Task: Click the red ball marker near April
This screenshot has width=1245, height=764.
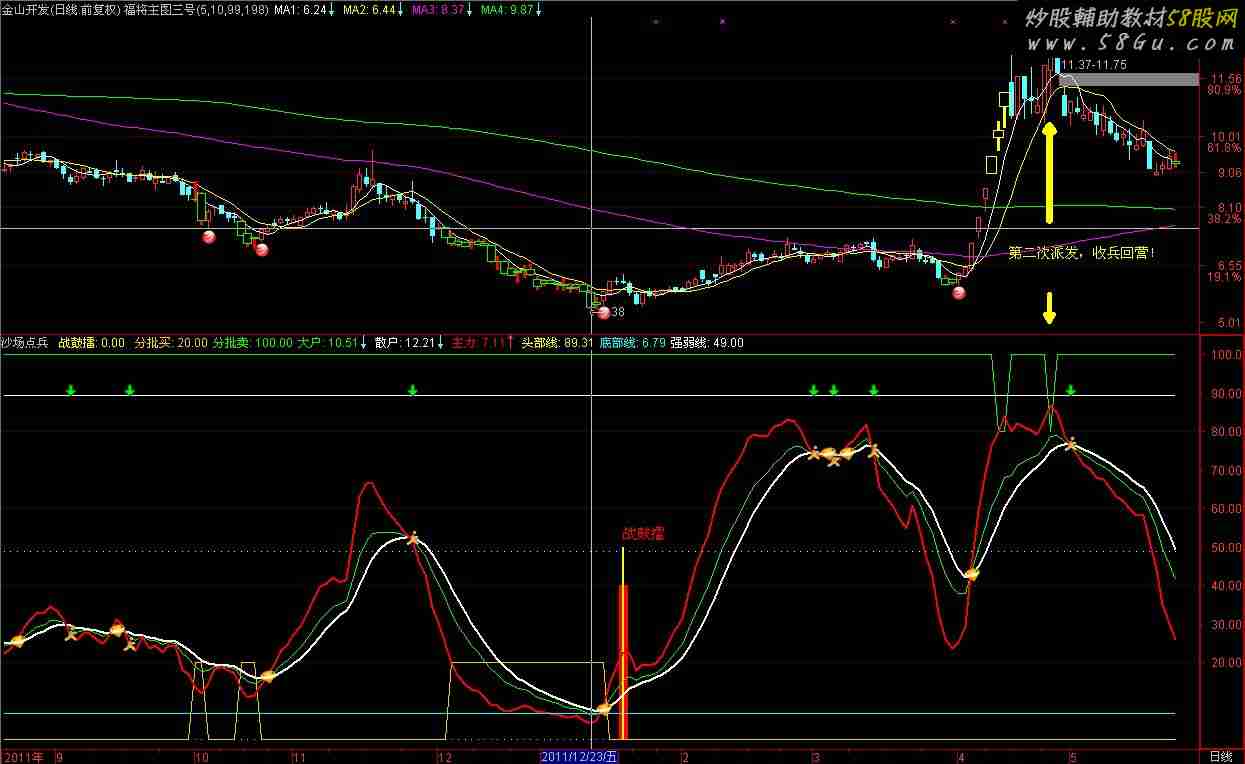Action: click(958, 293)
